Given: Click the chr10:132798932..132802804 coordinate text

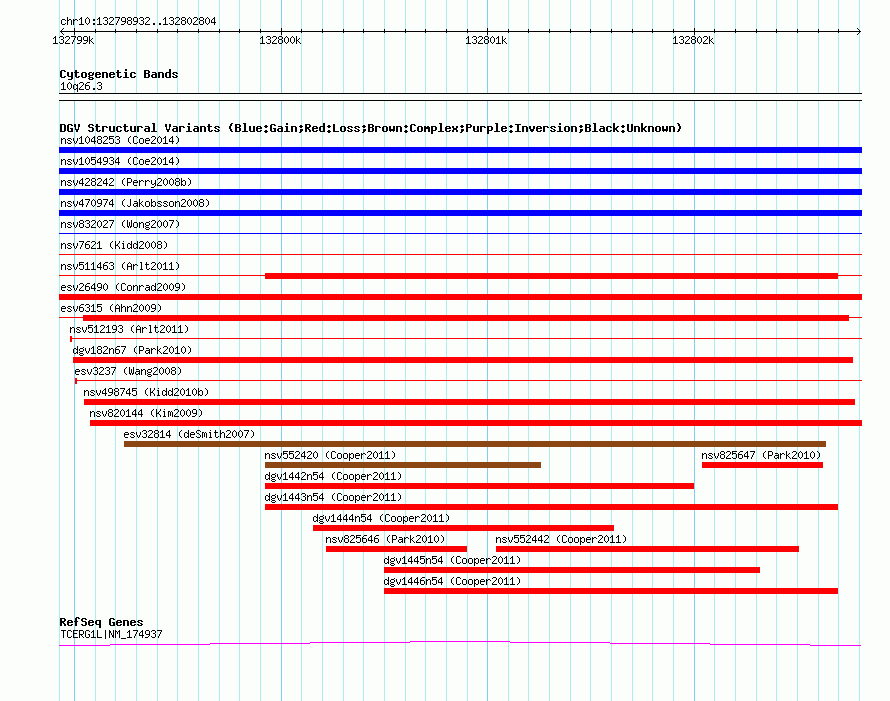Looking at the screenshot, I should pyautogui.click(x=138, y=22).
